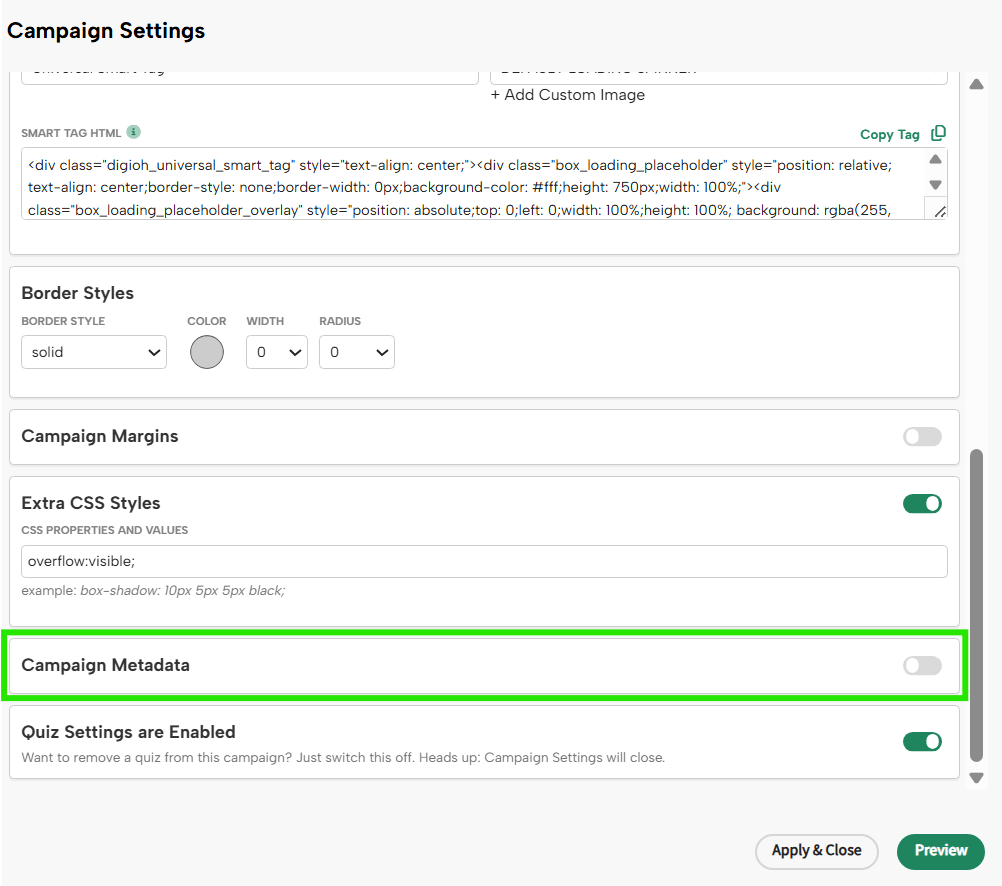1002x886 pixels.
Task: Click the Smart Tag HTML info icon
Action: pyautogui.click(x=134, y=132)
